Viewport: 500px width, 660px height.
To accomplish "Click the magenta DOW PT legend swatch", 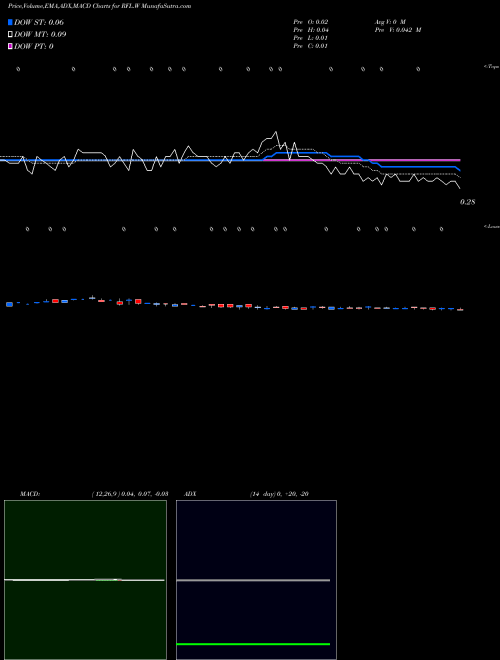I will (x=10, y=46).
